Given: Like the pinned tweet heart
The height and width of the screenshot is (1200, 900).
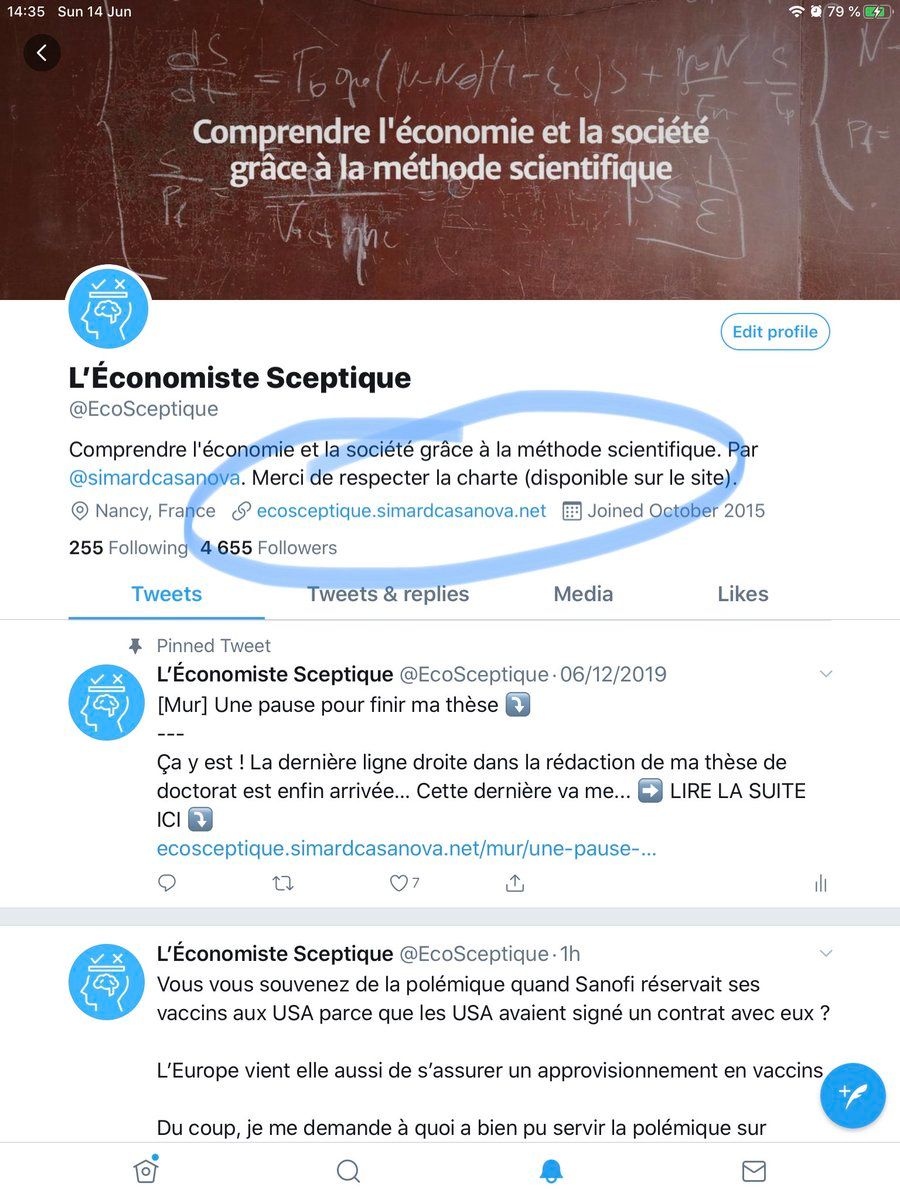Looking at the screenshot, I should pyautogui.click(x=399, y=883).
